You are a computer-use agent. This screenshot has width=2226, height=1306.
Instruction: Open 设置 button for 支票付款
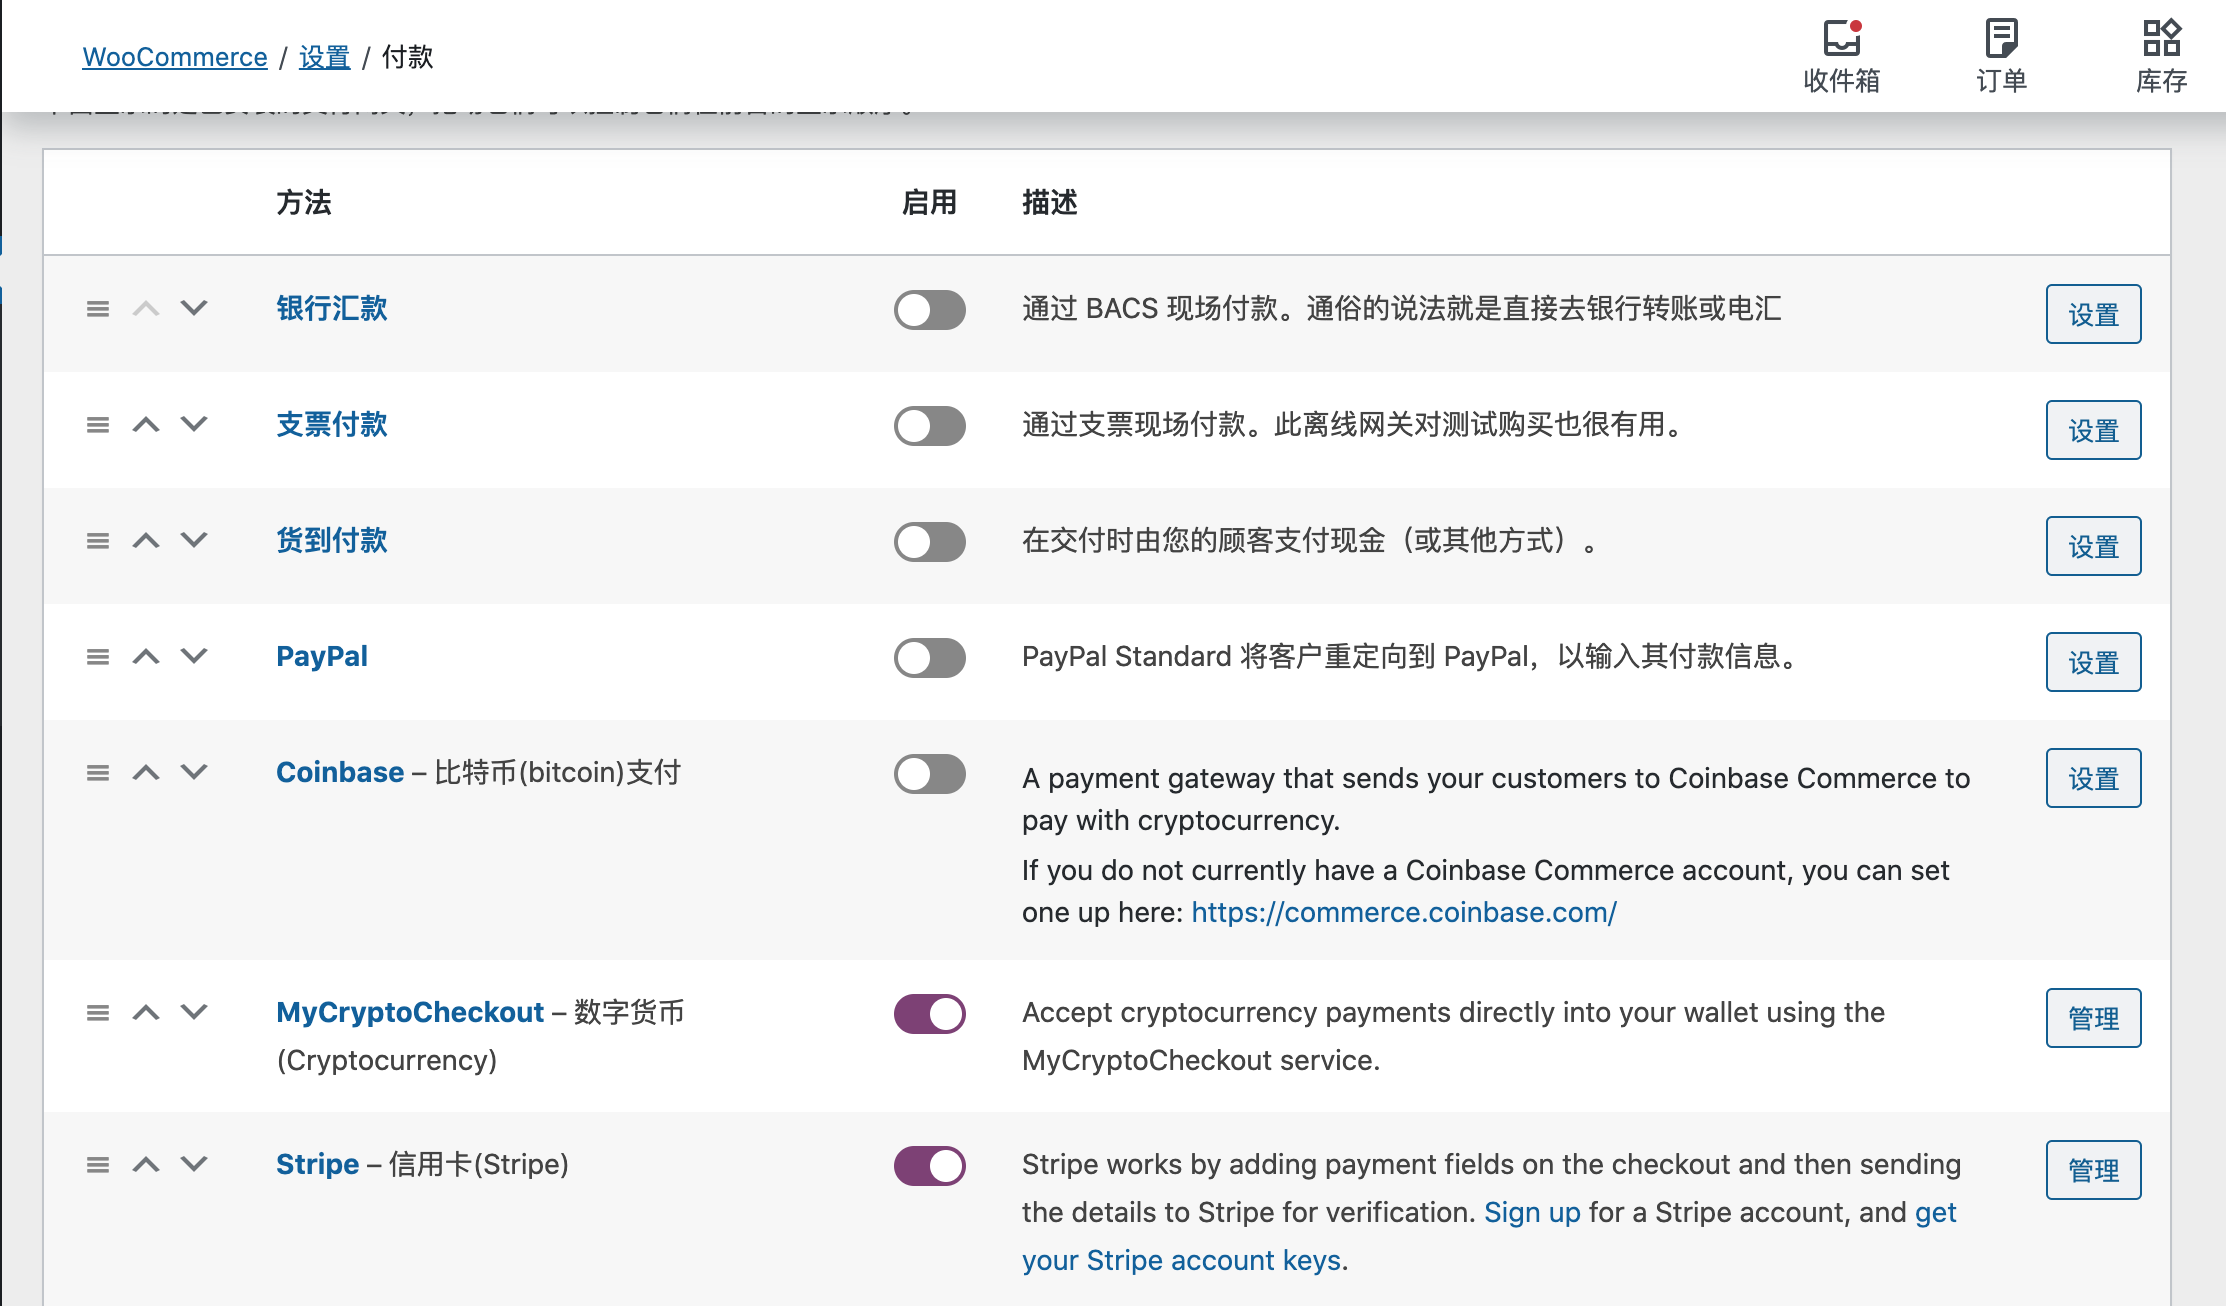coord(2094,430)
